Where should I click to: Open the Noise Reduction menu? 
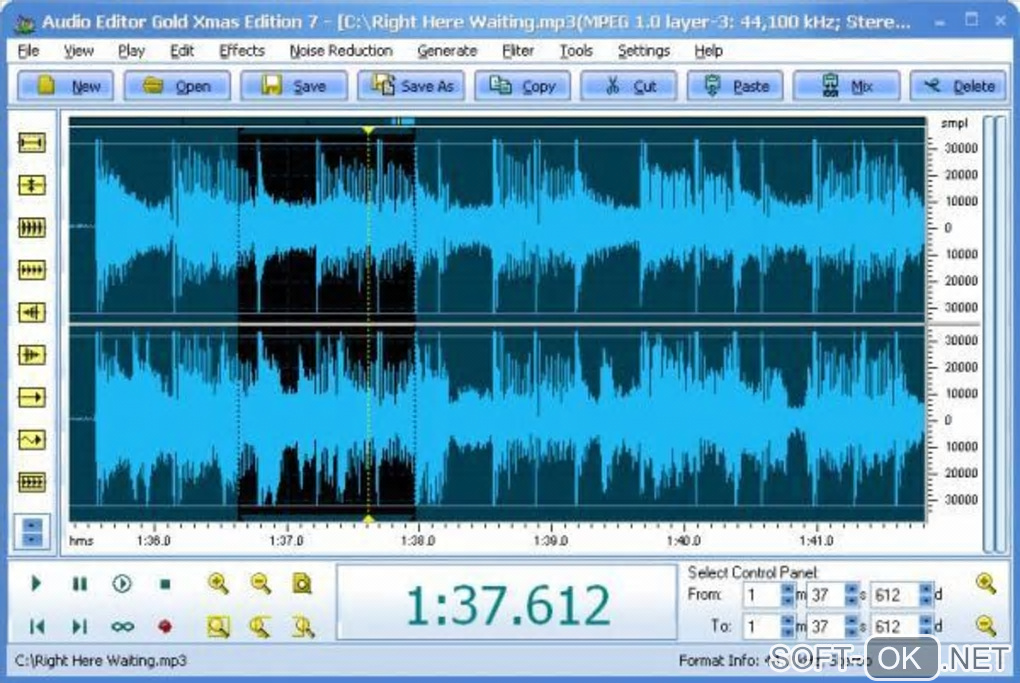click(341, 51)
